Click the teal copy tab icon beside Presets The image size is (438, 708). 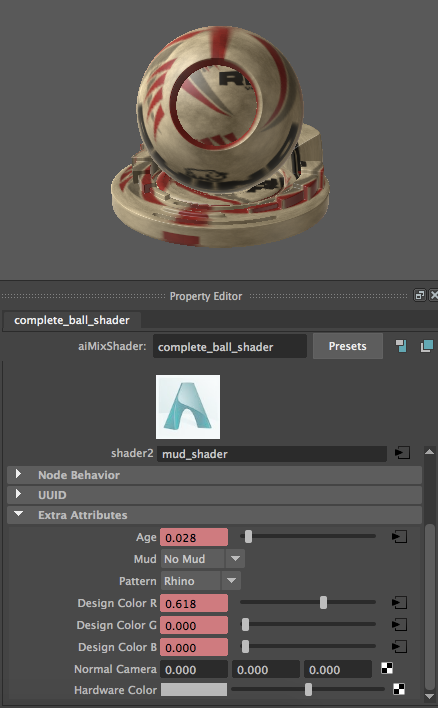pos(427,346)
